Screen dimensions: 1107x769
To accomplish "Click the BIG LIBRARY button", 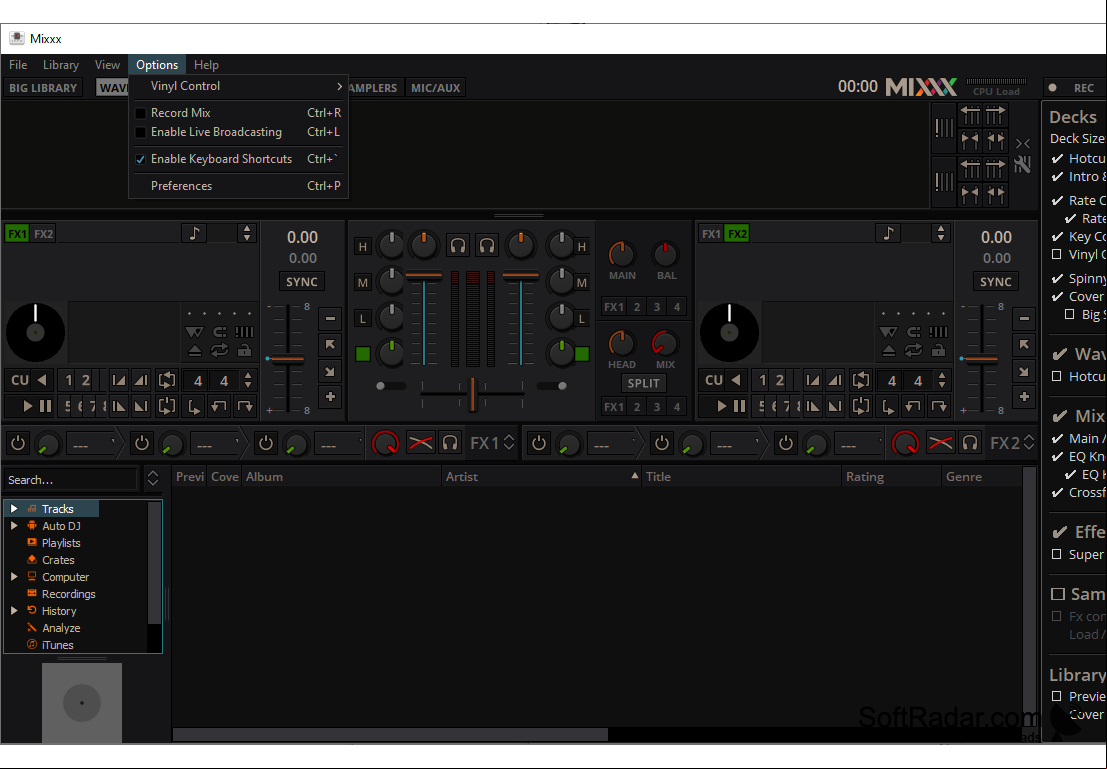I will click(x=43, y=88).
